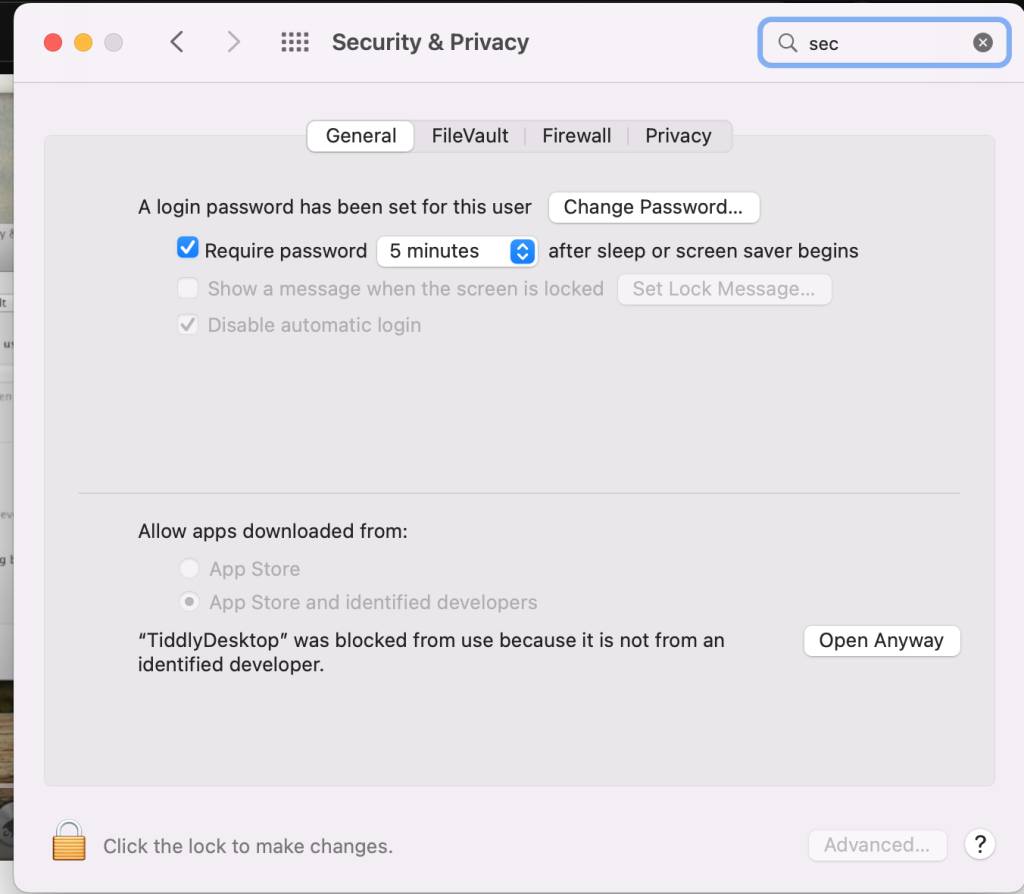Click the magnifying glass search icon

[788, 43]
